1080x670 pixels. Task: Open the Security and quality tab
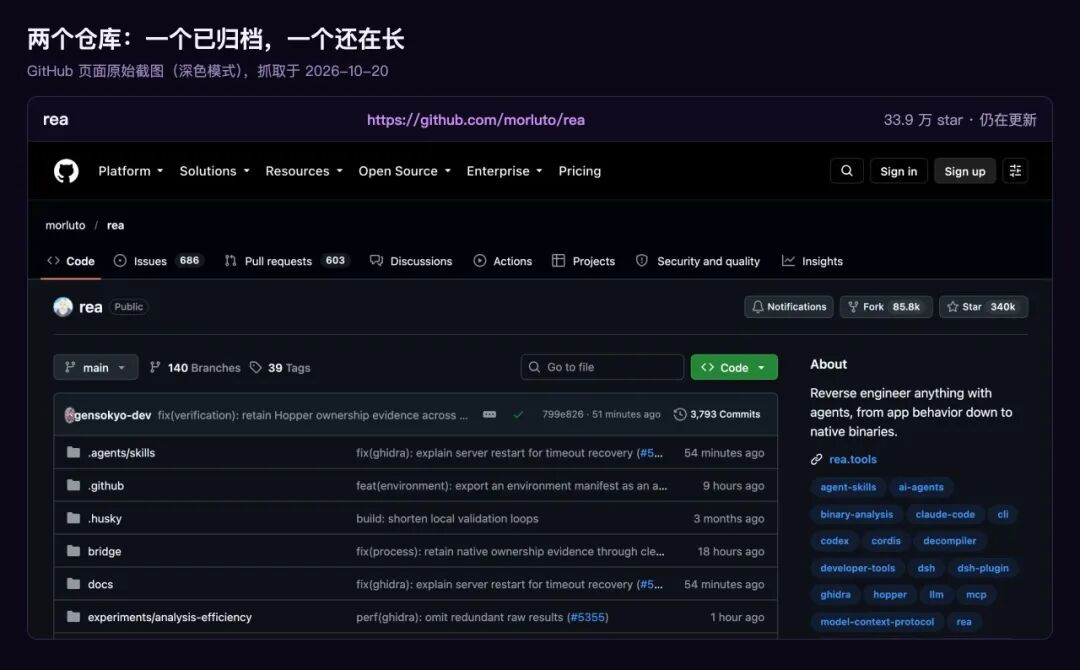[698, 261]
